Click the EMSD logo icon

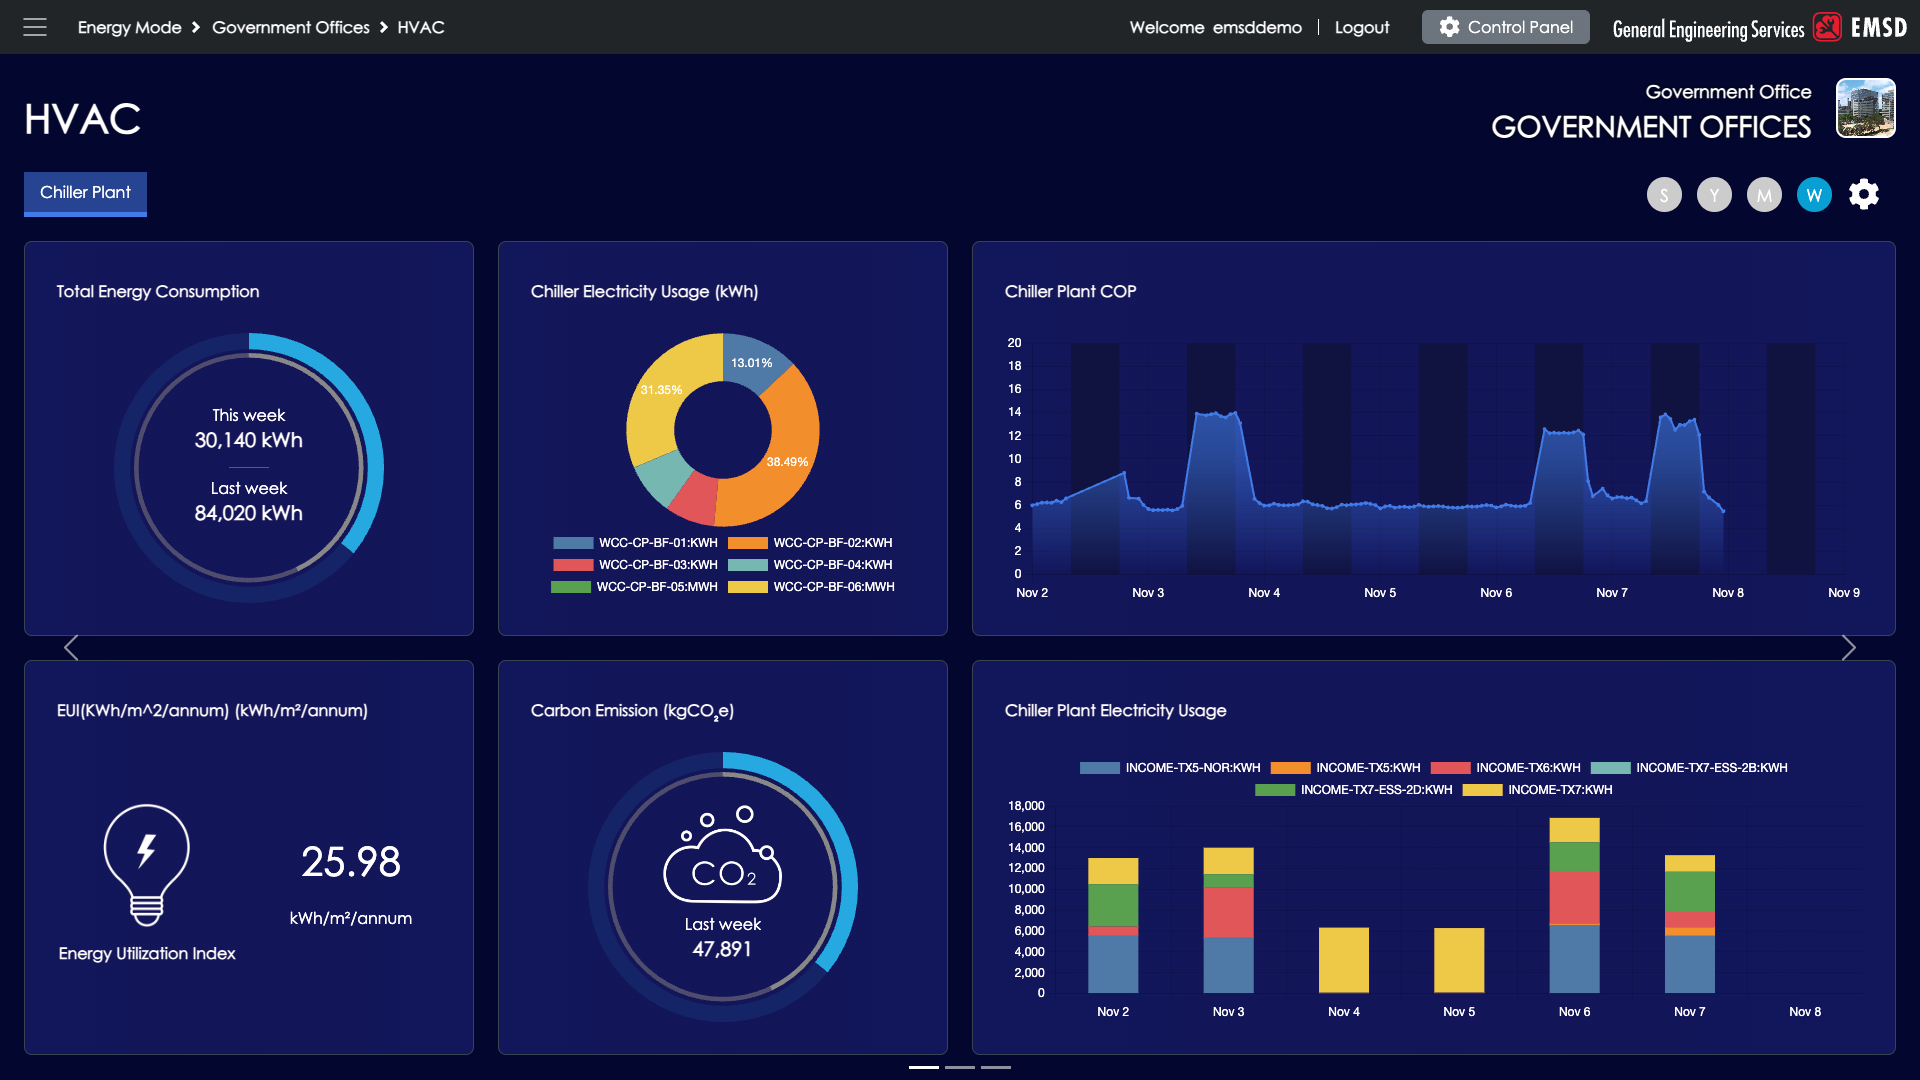pyautogui.click(x=1827, y=27)
